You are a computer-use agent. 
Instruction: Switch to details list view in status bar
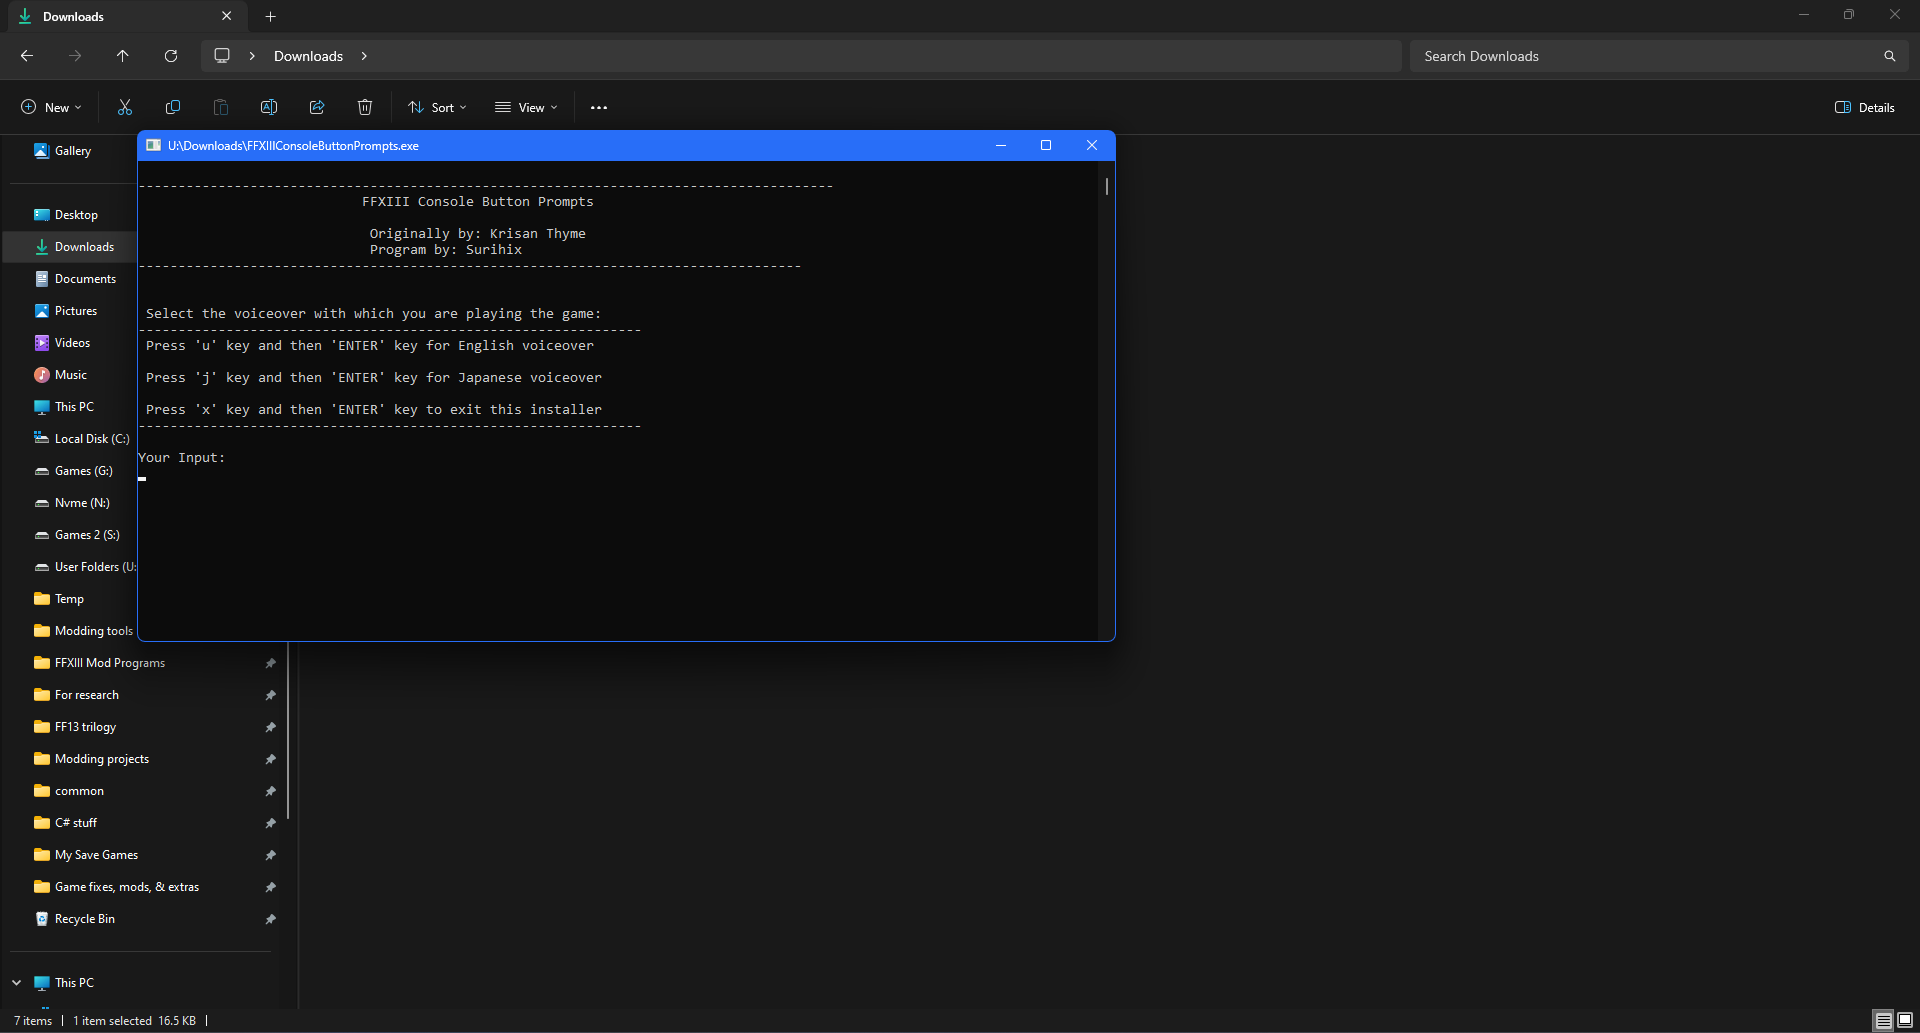pyautogui.click(x=1883, y=1020)
